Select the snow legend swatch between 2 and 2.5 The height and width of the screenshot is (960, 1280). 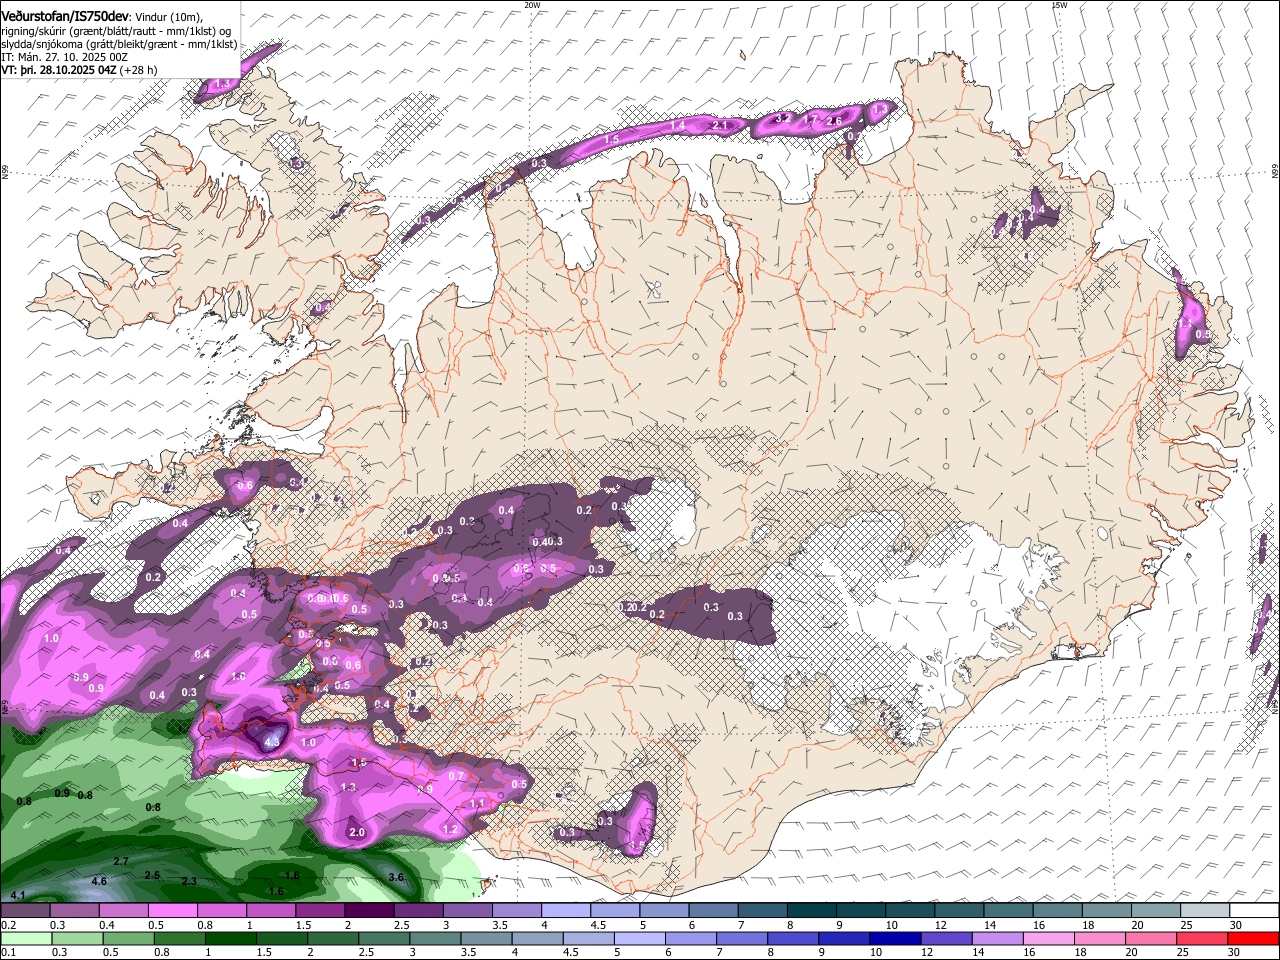pyautogui.click(x=370, y=910)
